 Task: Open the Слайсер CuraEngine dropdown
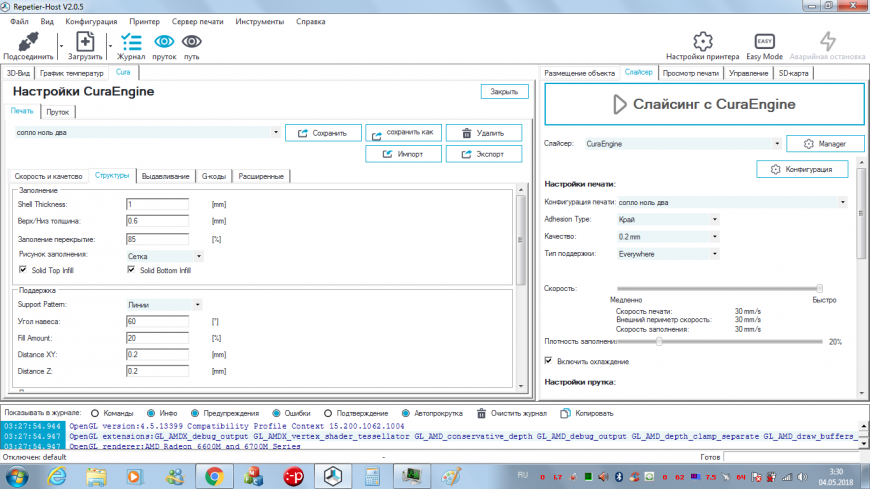(x=777, y=144)
